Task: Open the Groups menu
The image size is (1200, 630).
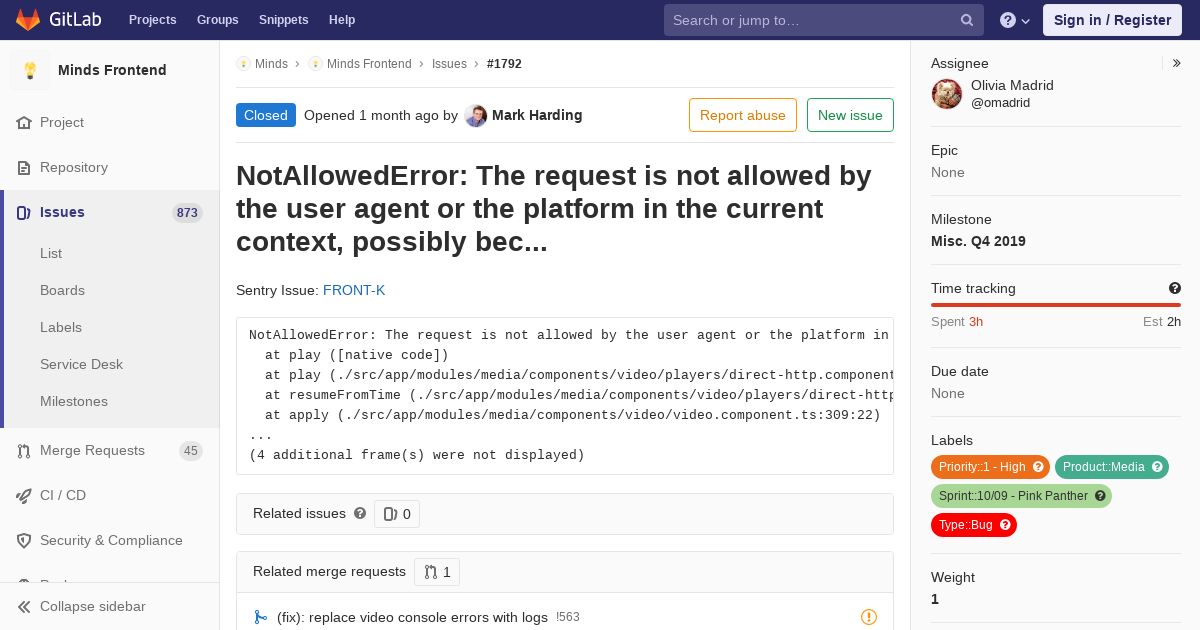Action: 218,20
